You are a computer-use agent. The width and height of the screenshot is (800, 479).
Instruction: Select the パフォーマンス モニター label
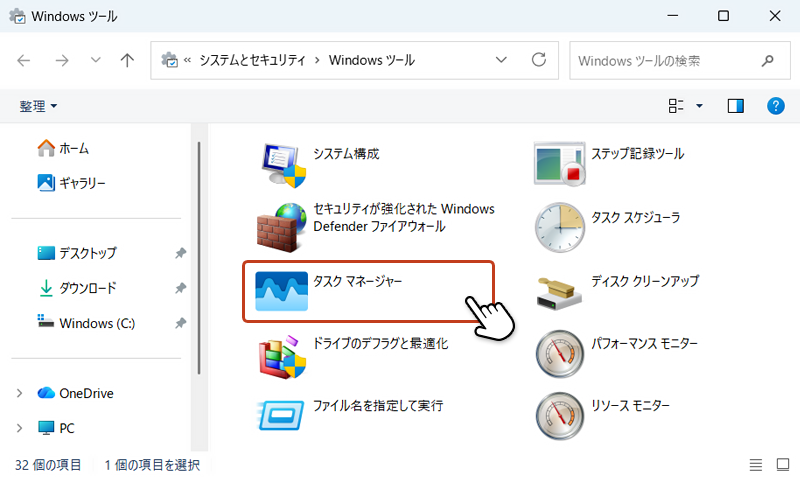(644, 343)
